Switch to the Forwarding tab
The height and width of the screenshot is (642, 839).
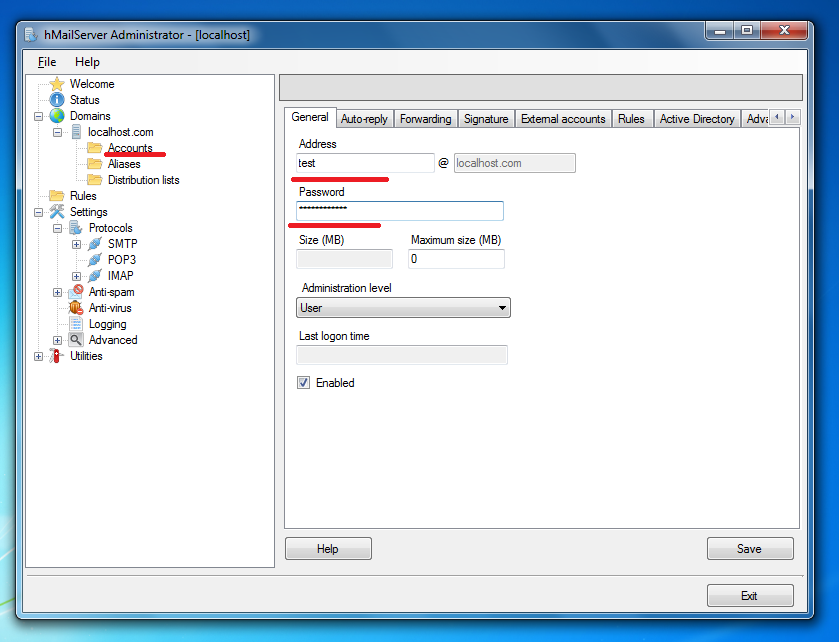click(x=426, y=119)
